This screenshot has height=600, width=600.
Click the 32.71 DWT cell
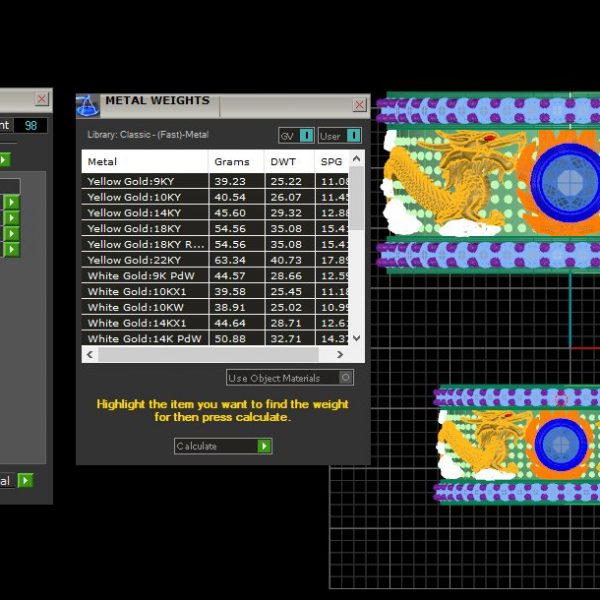pos(290,338)
